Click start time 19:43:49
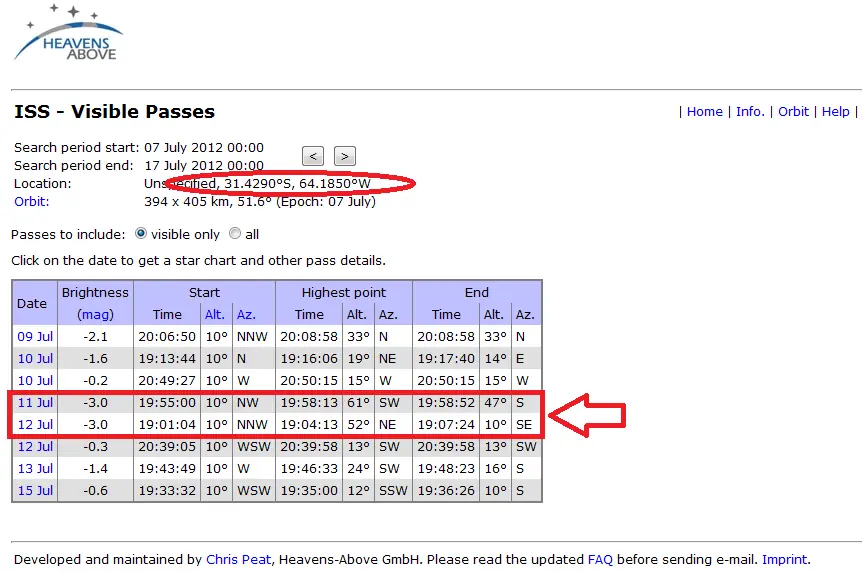The width and height of the screenshot is (863, 572). 167,469
